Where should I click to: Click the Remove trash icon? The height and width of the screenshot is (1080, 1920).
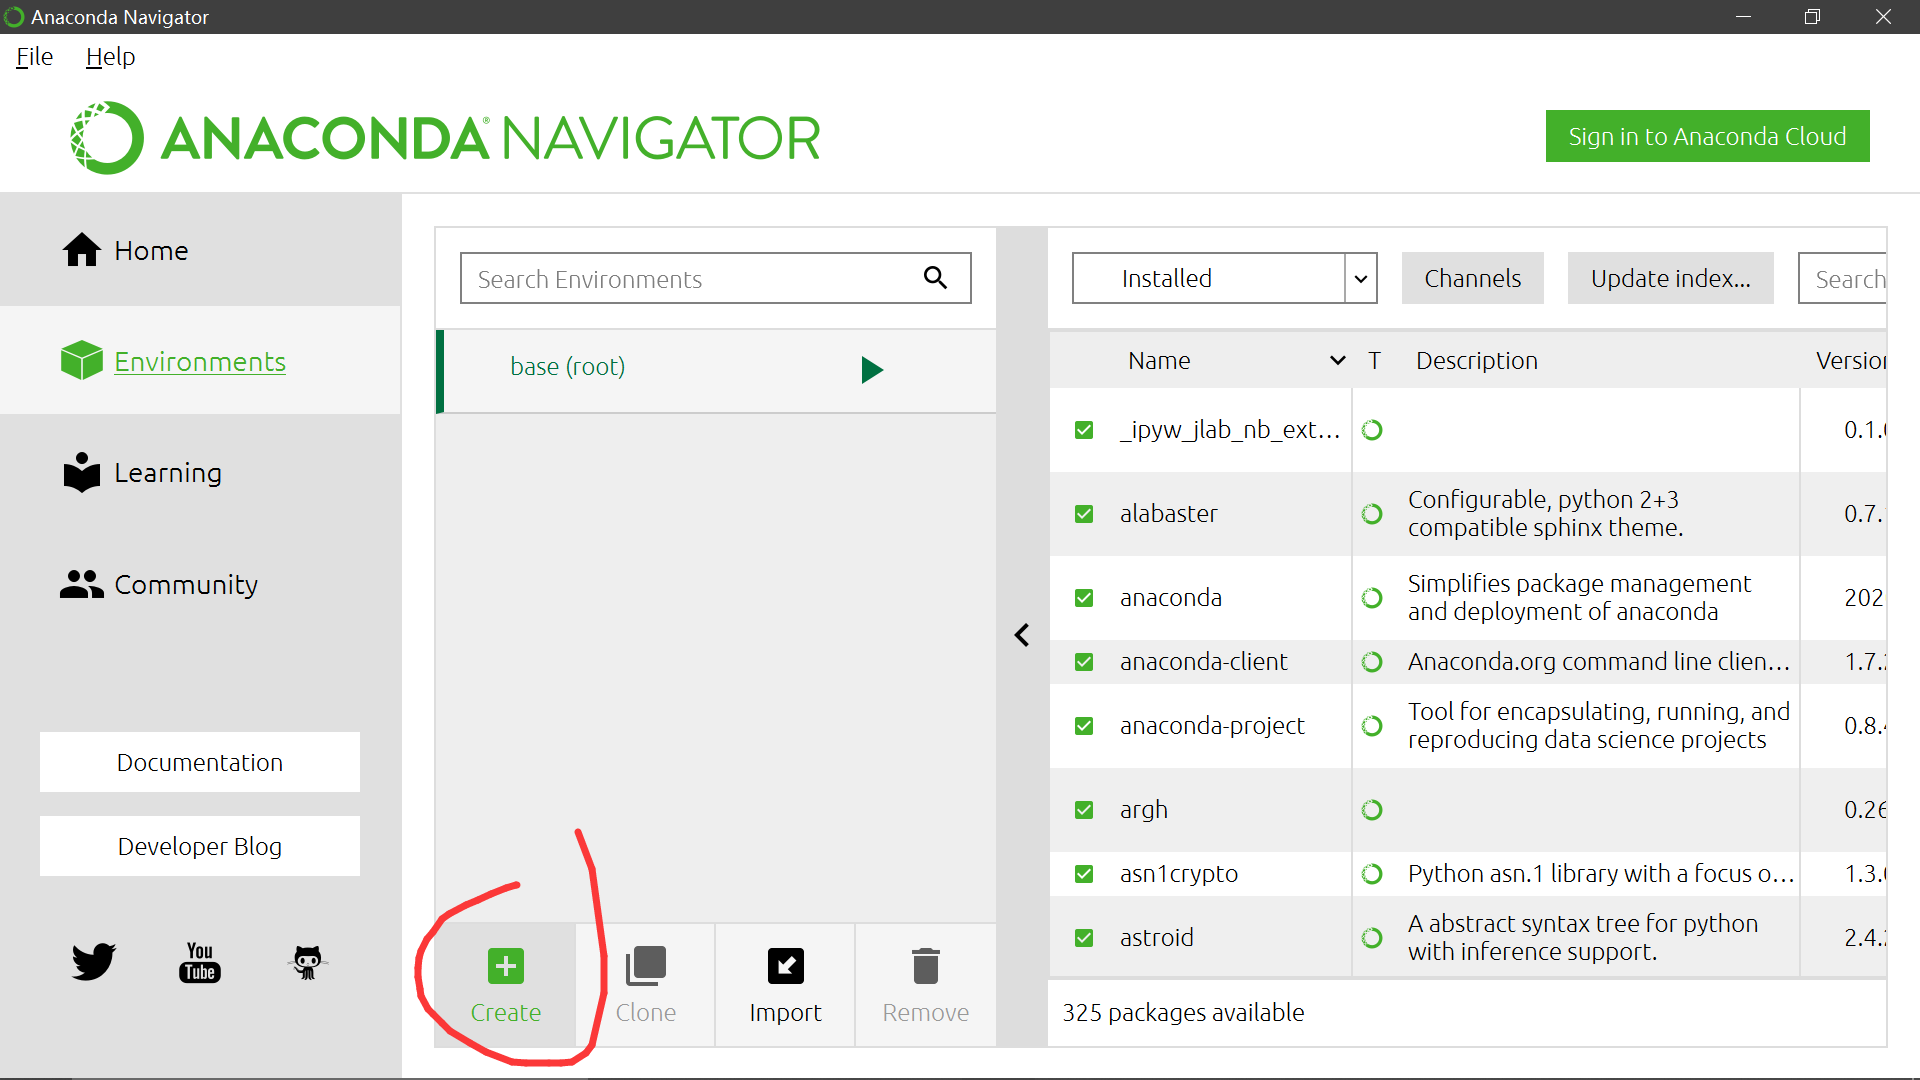(926, 966)
